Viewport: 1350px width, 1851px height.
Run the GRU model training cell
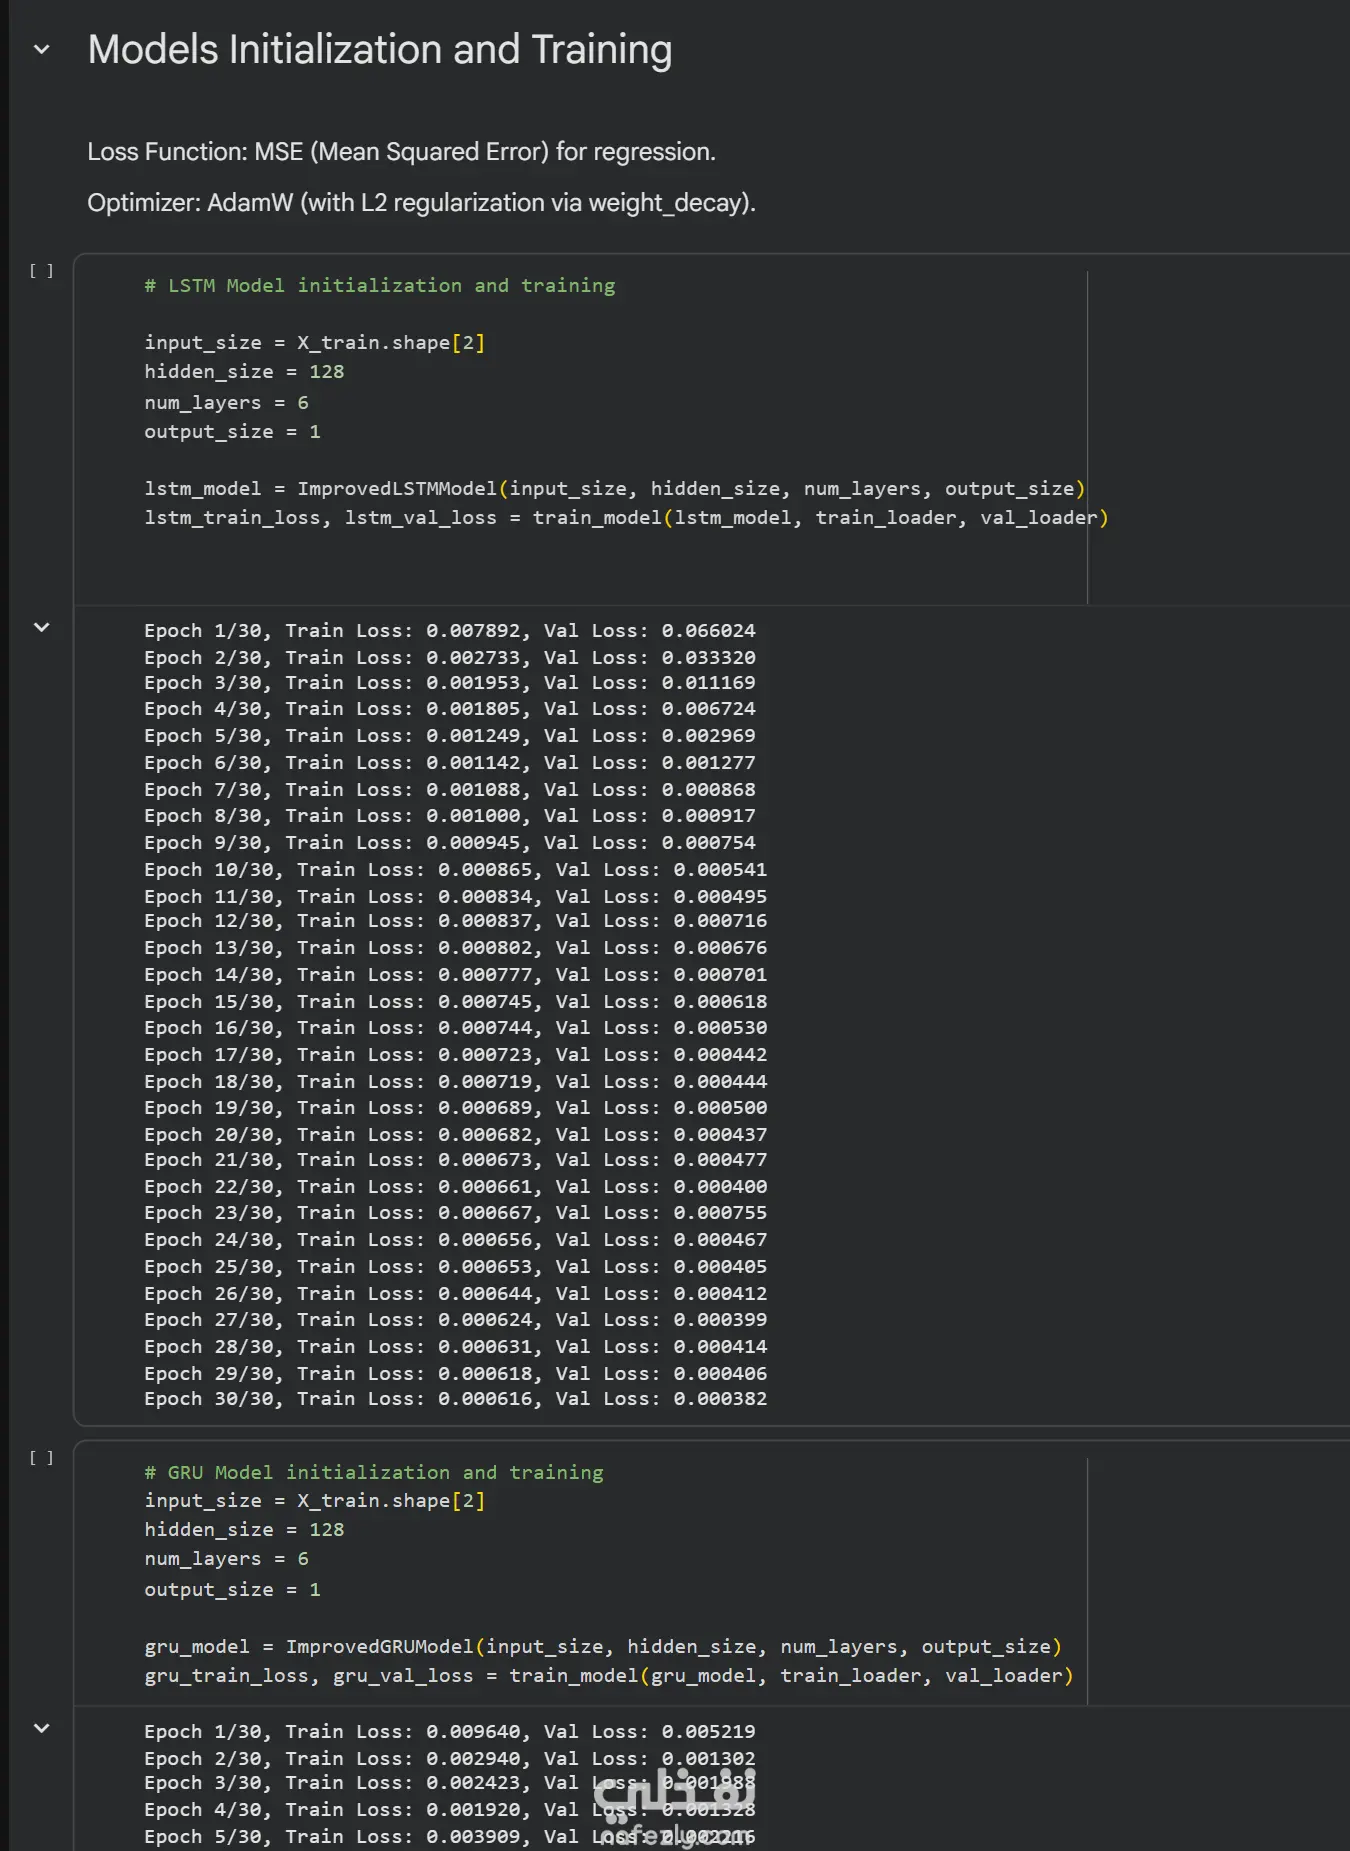point(41,1458)
